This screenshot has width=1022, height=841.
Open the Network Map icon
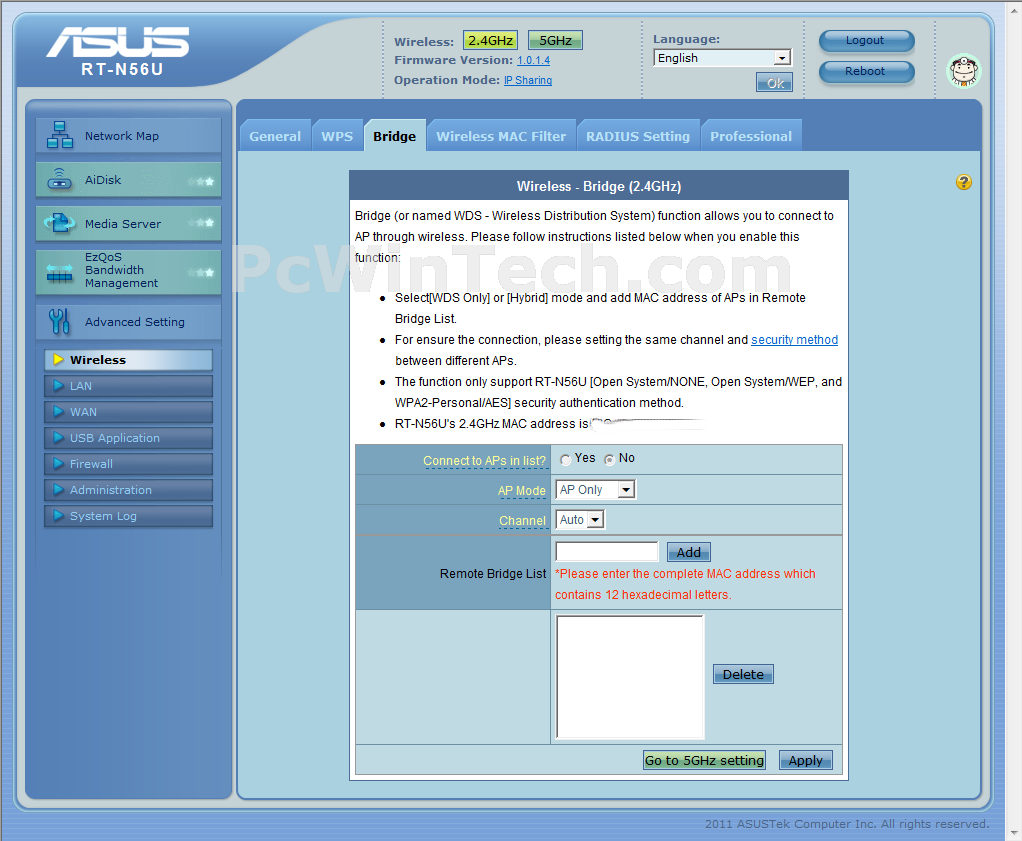pyautogui.click(x=60, y=135)
